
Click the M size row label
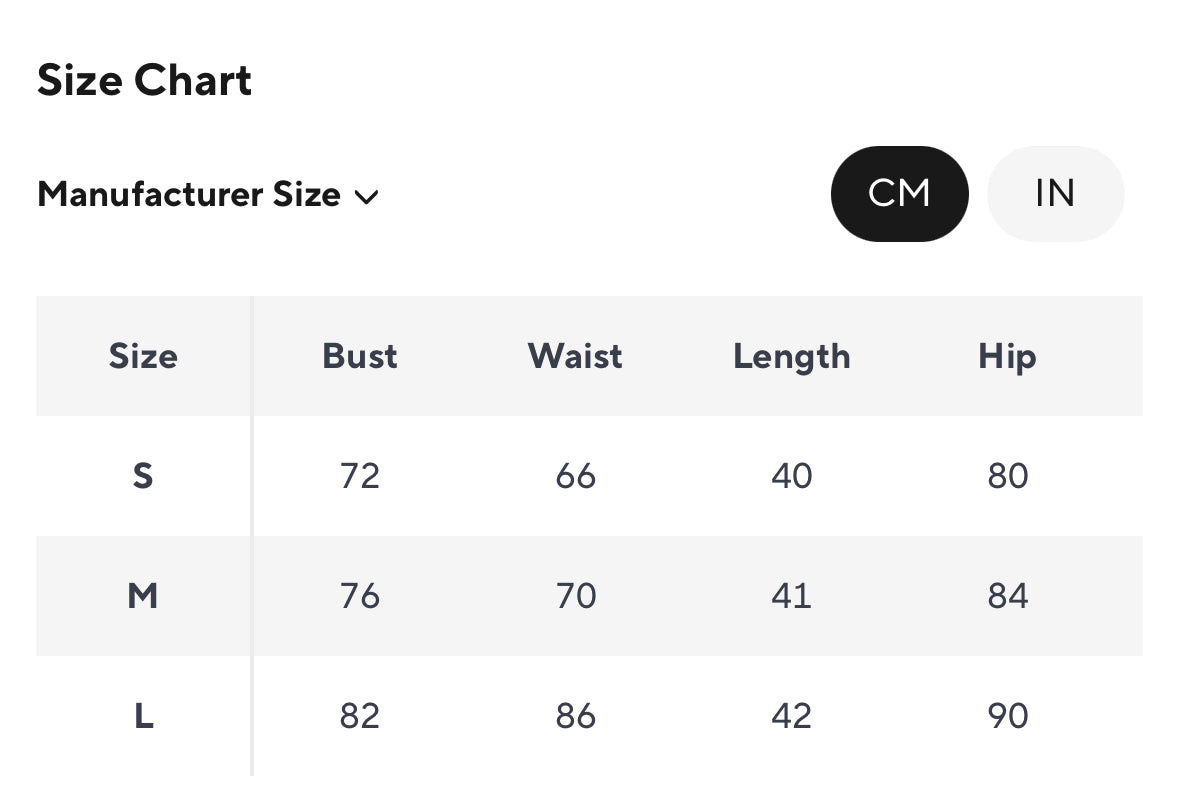143,596
